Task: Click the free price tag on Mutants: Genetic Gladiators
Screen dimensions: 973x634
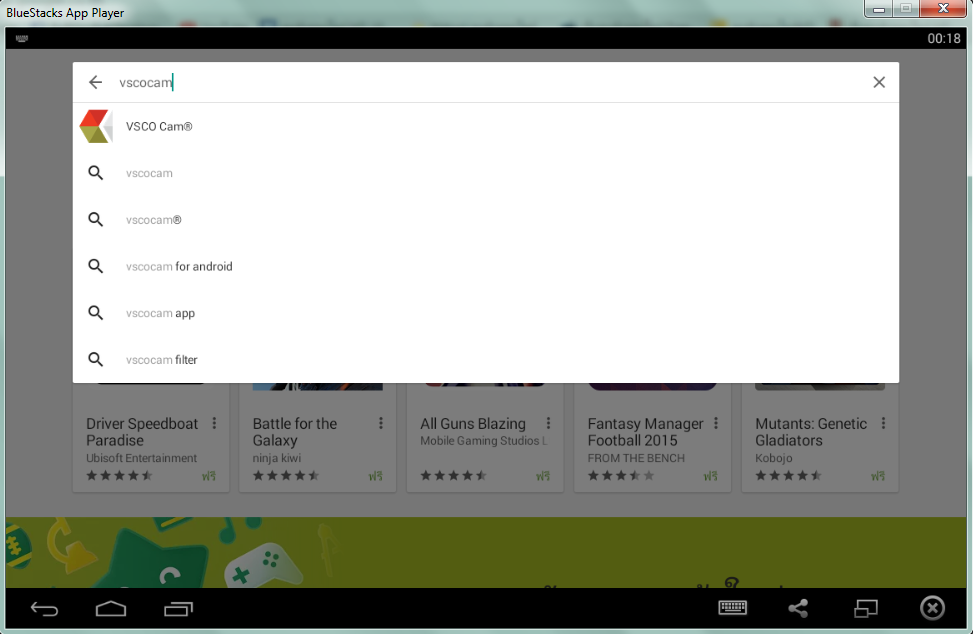Action: coord(877,476)
